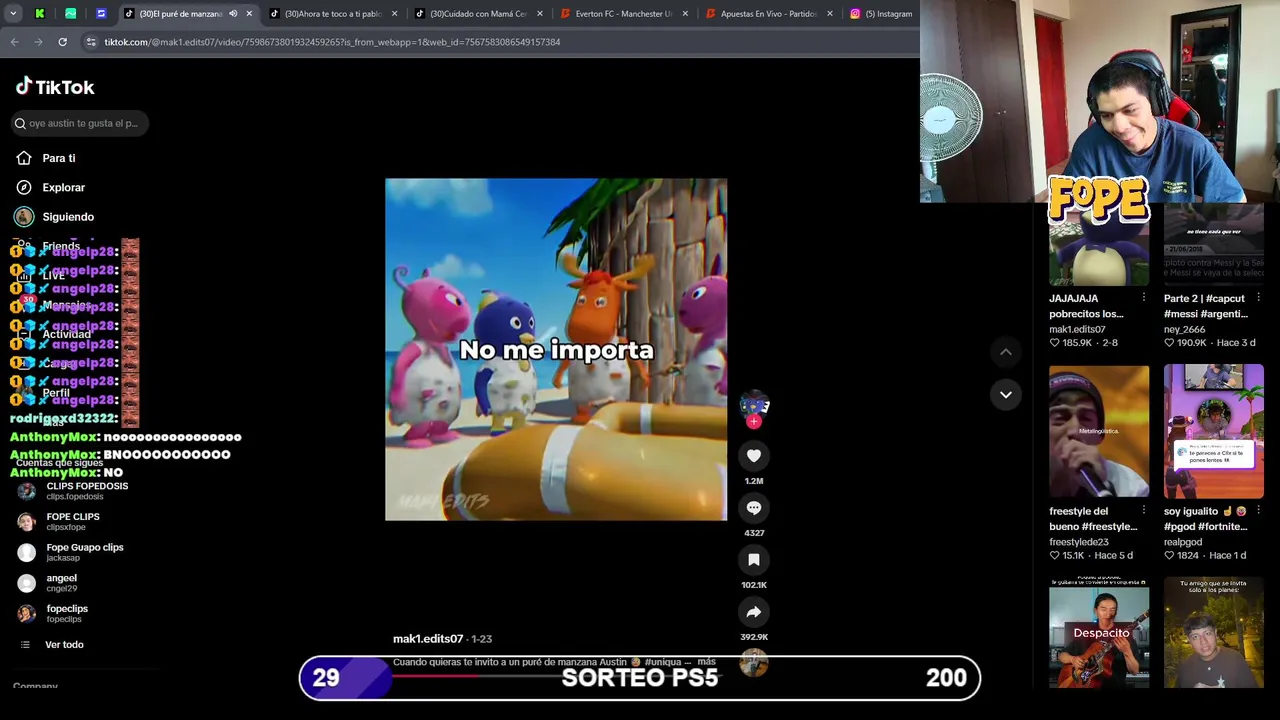Follow creator with the red plus badge
Viewport: 1280px width, 720px height.
point(754,422)
